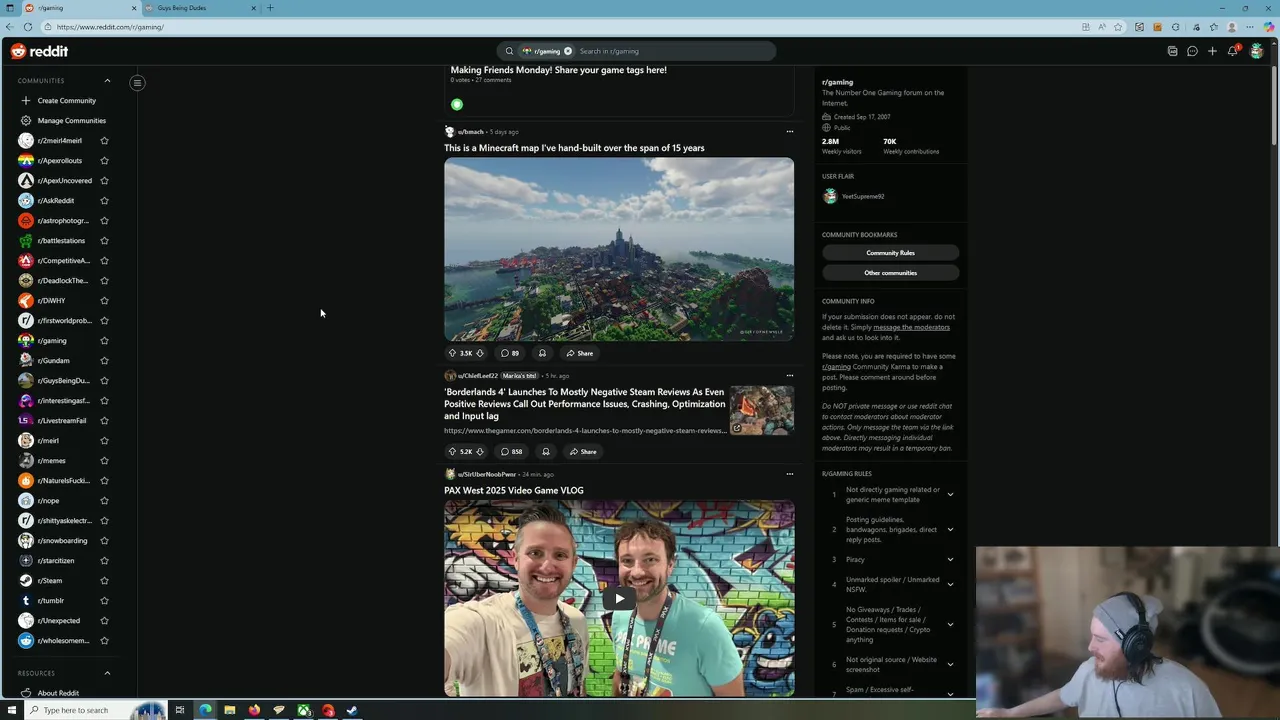Open the 858 comments on Borderlands 4 post
This screenshot has width=1280, height=720.
(512, 451)
